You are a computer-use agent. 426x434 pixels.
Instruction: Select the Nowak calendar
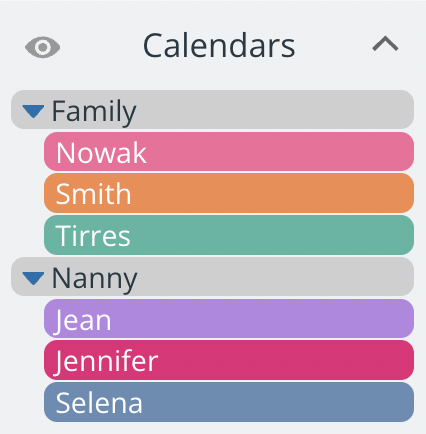tap(229, 152)
